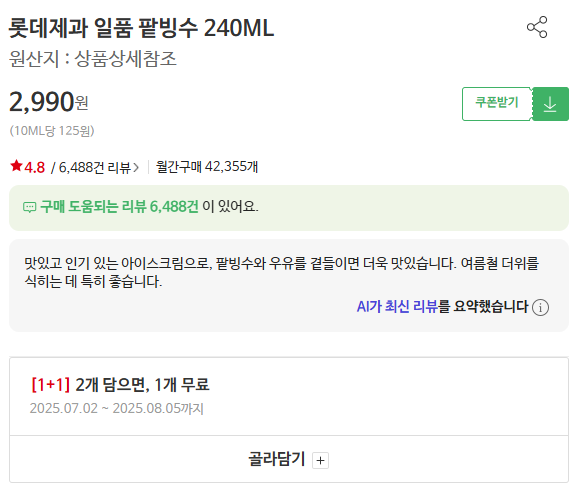Click the AI review summary paragraph
Screen dimensions: 586x490
pyautogui.click(x=281, y=272)
